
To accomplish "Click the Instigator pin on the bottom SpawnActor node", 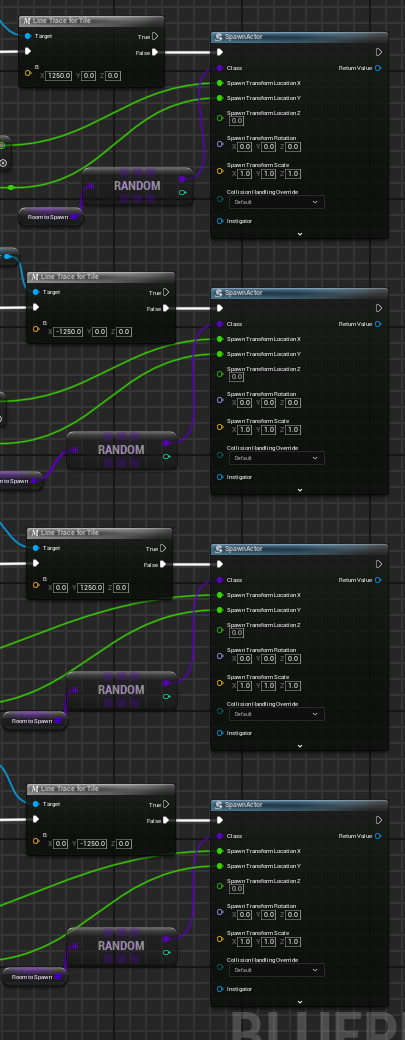I will pos(220,989).
